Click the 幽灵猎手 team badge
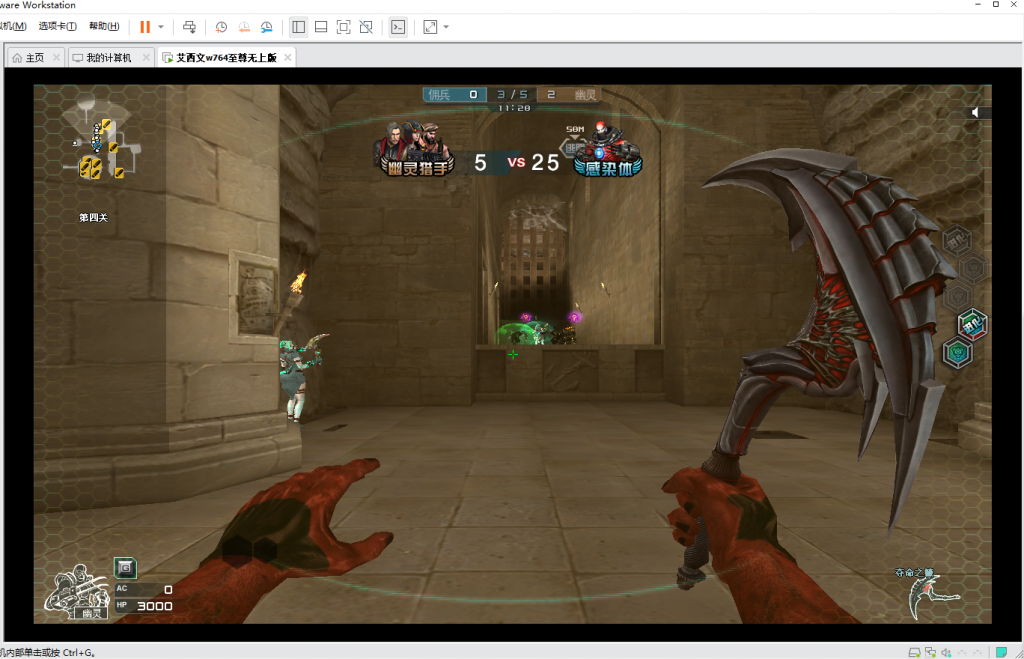 (x=417, y=150)
